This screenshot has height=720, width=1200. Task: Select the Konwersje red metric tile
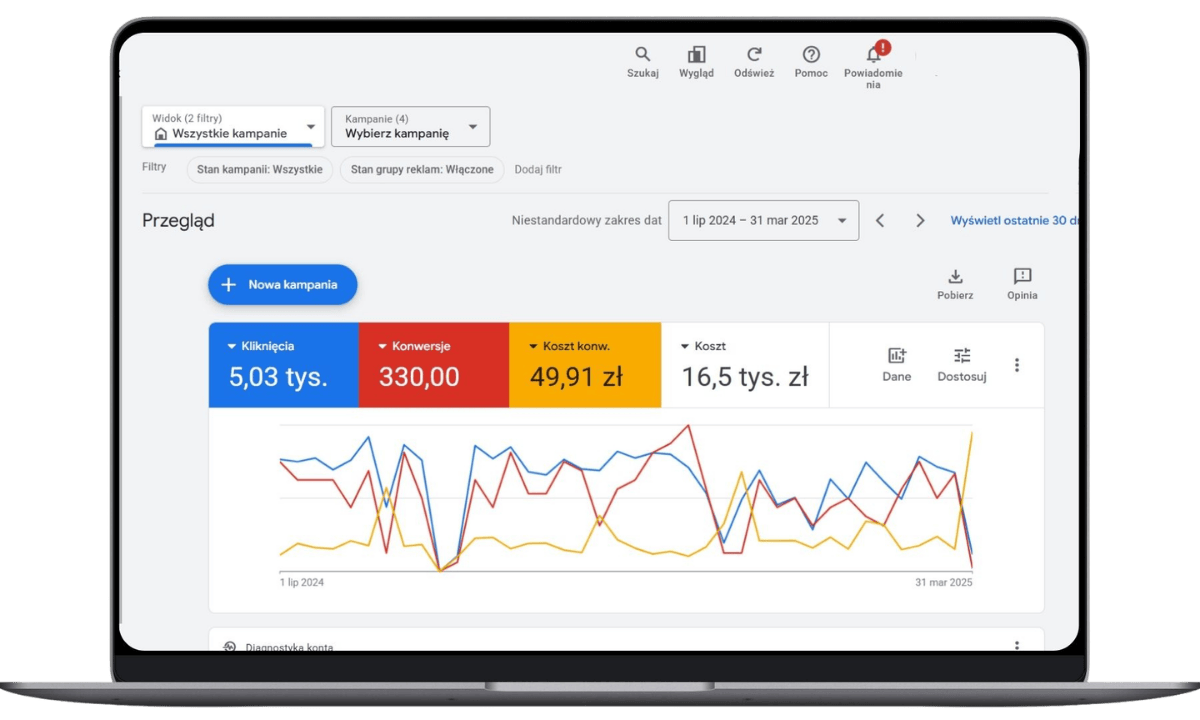coord(433,365)
